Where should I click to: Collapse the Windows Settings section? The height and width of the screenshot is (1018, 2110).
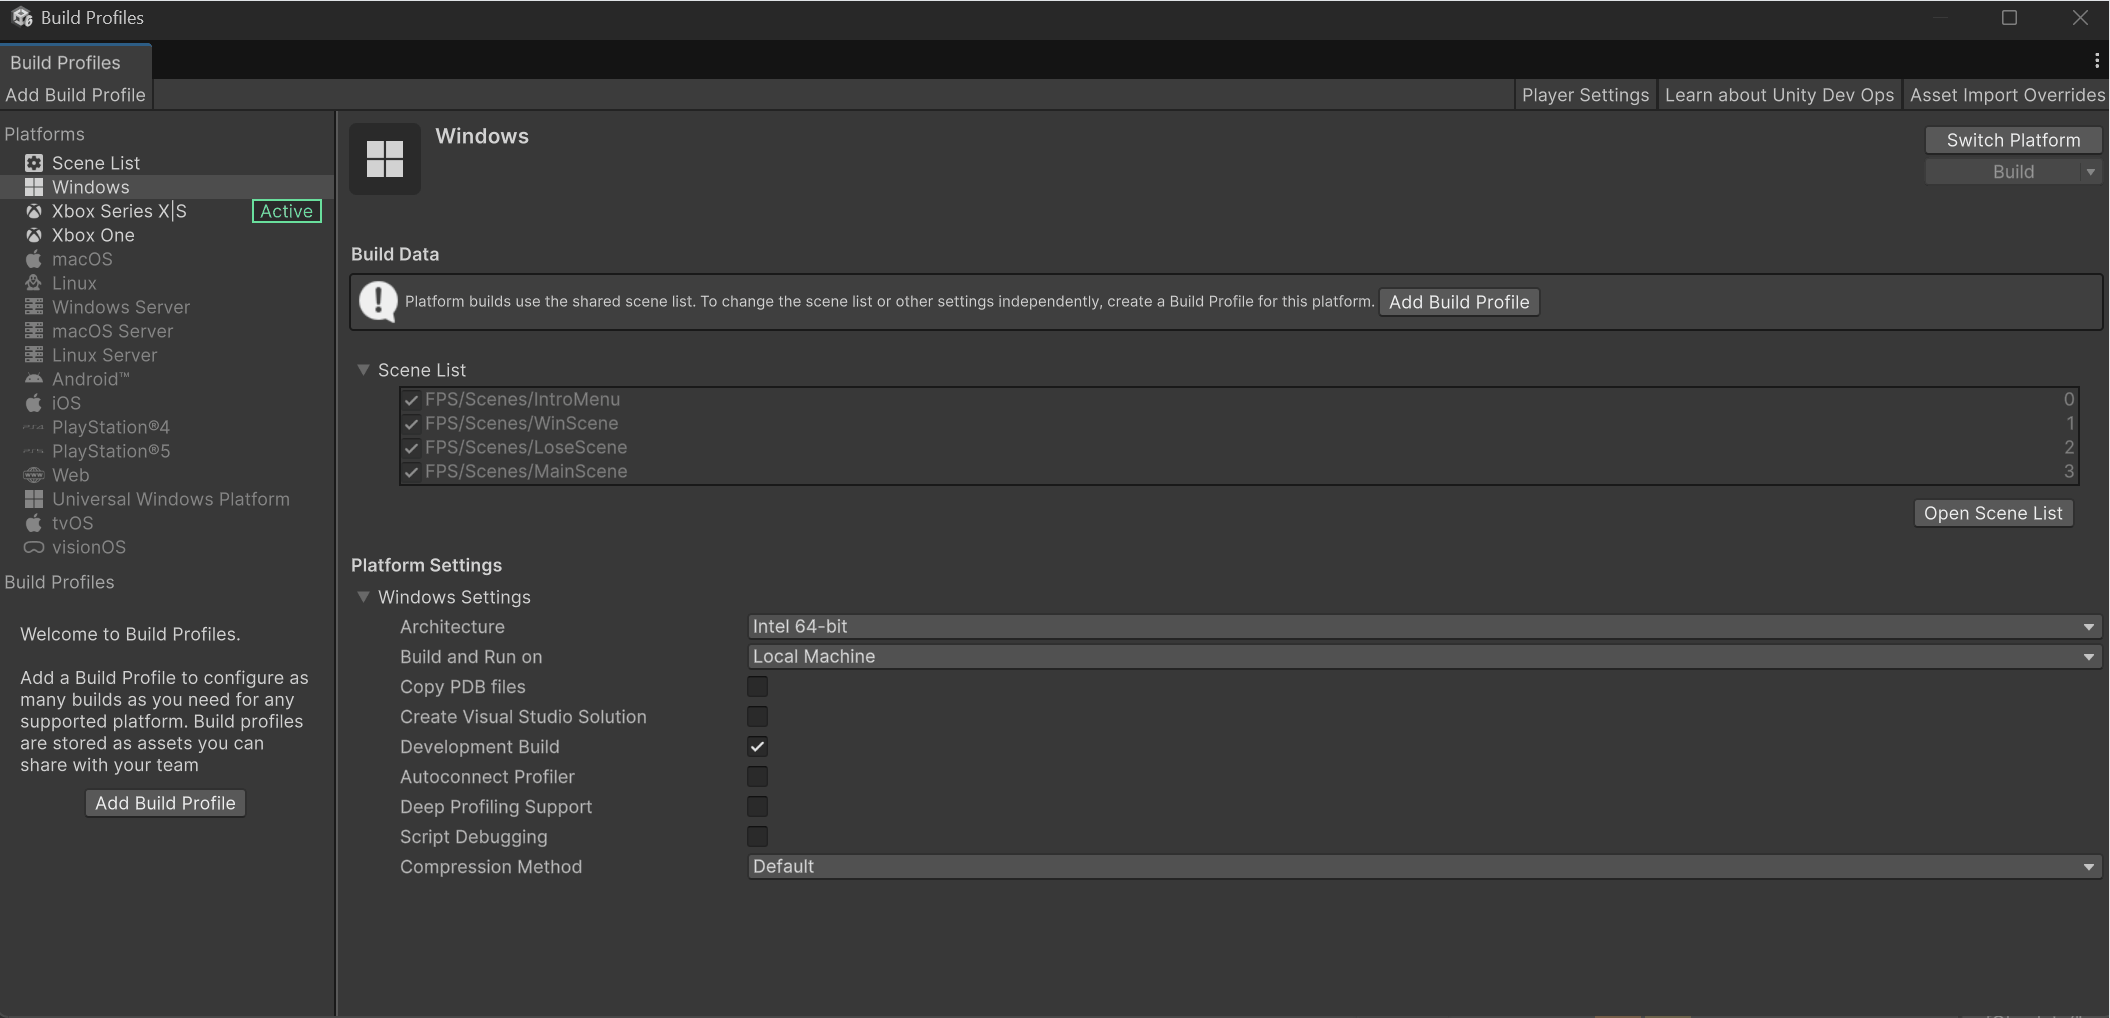[364, 597]
